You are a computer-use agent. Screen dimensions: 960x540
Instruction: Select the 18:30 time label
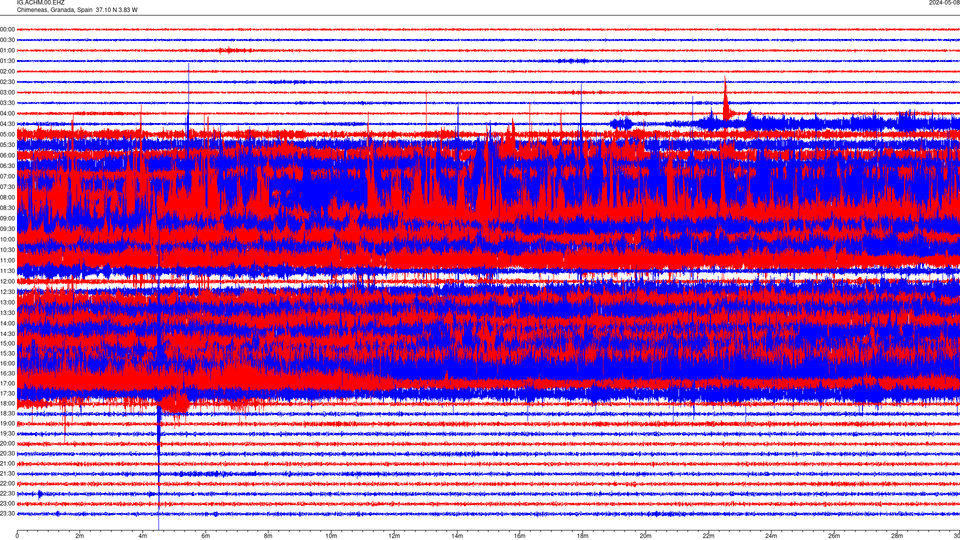point(7,413)
